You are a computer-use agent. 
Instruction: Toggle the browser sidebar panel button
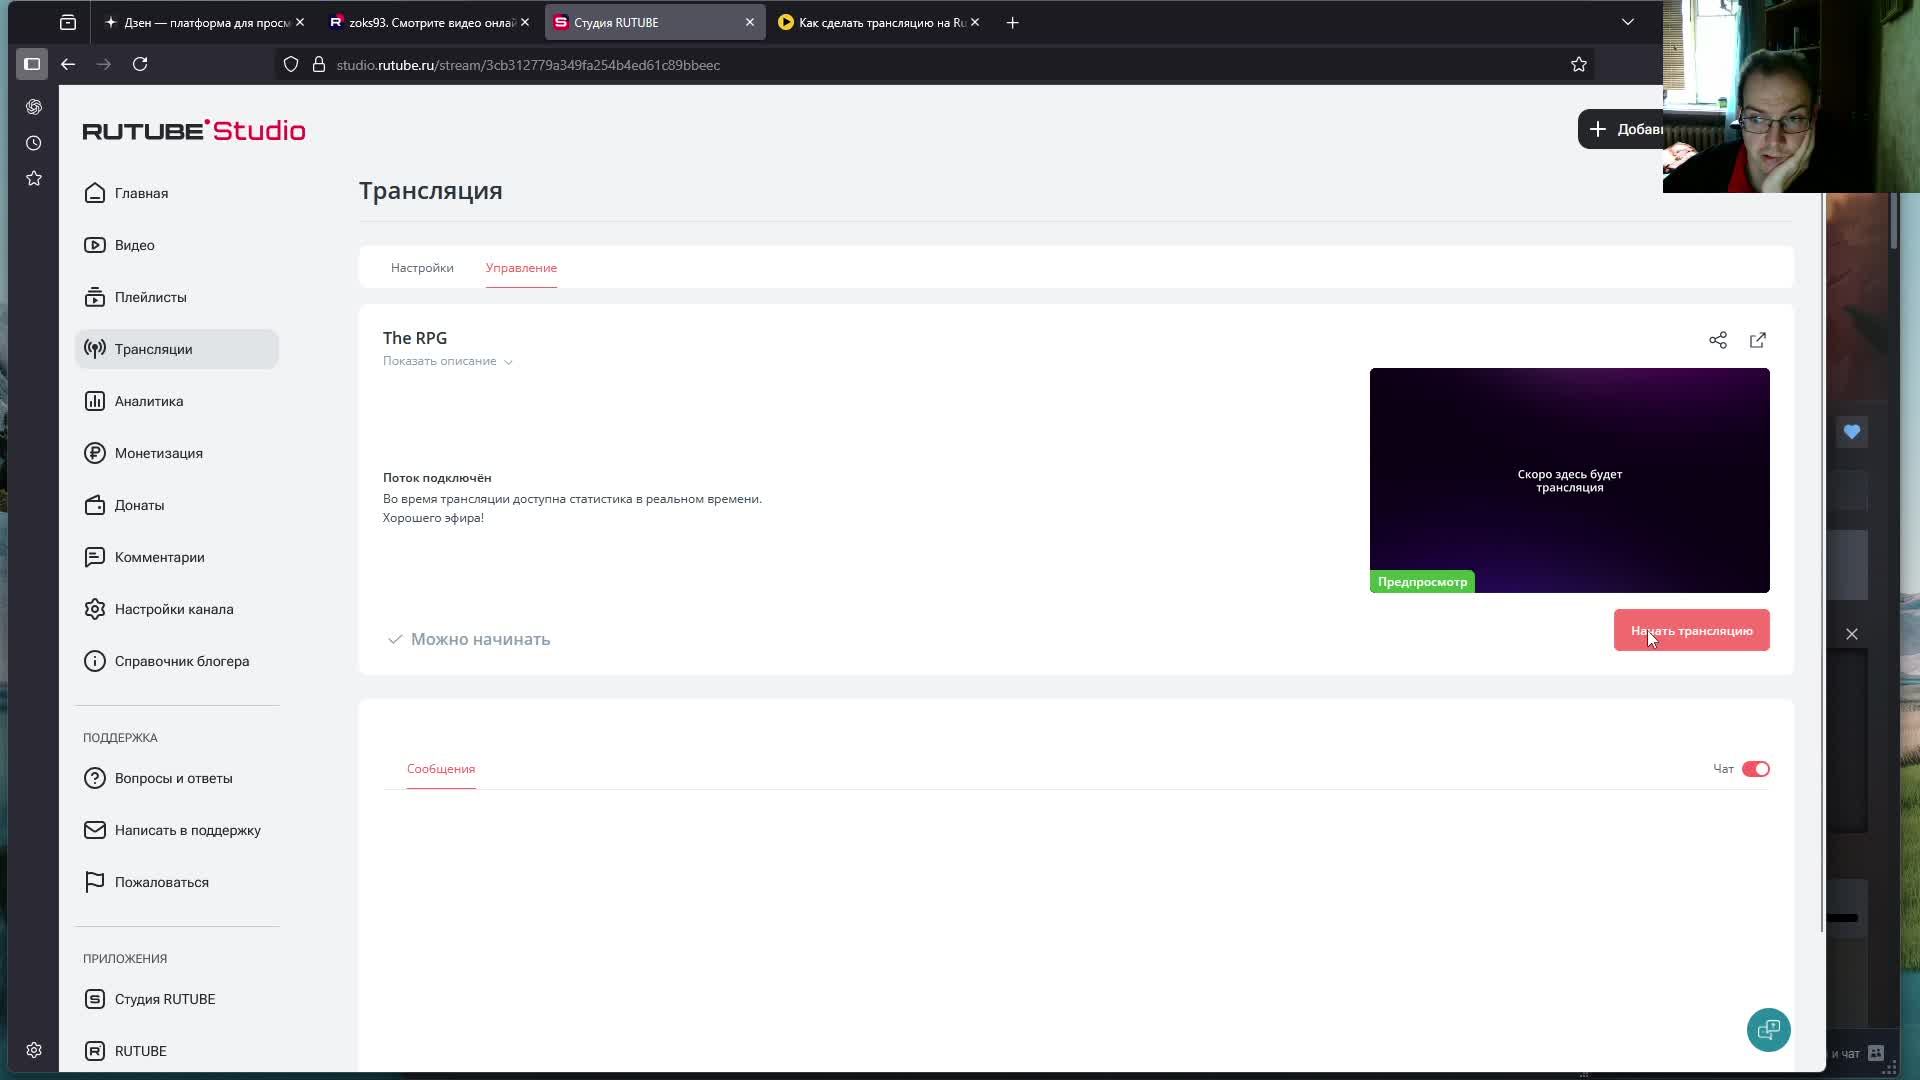(x=32, y=64)
